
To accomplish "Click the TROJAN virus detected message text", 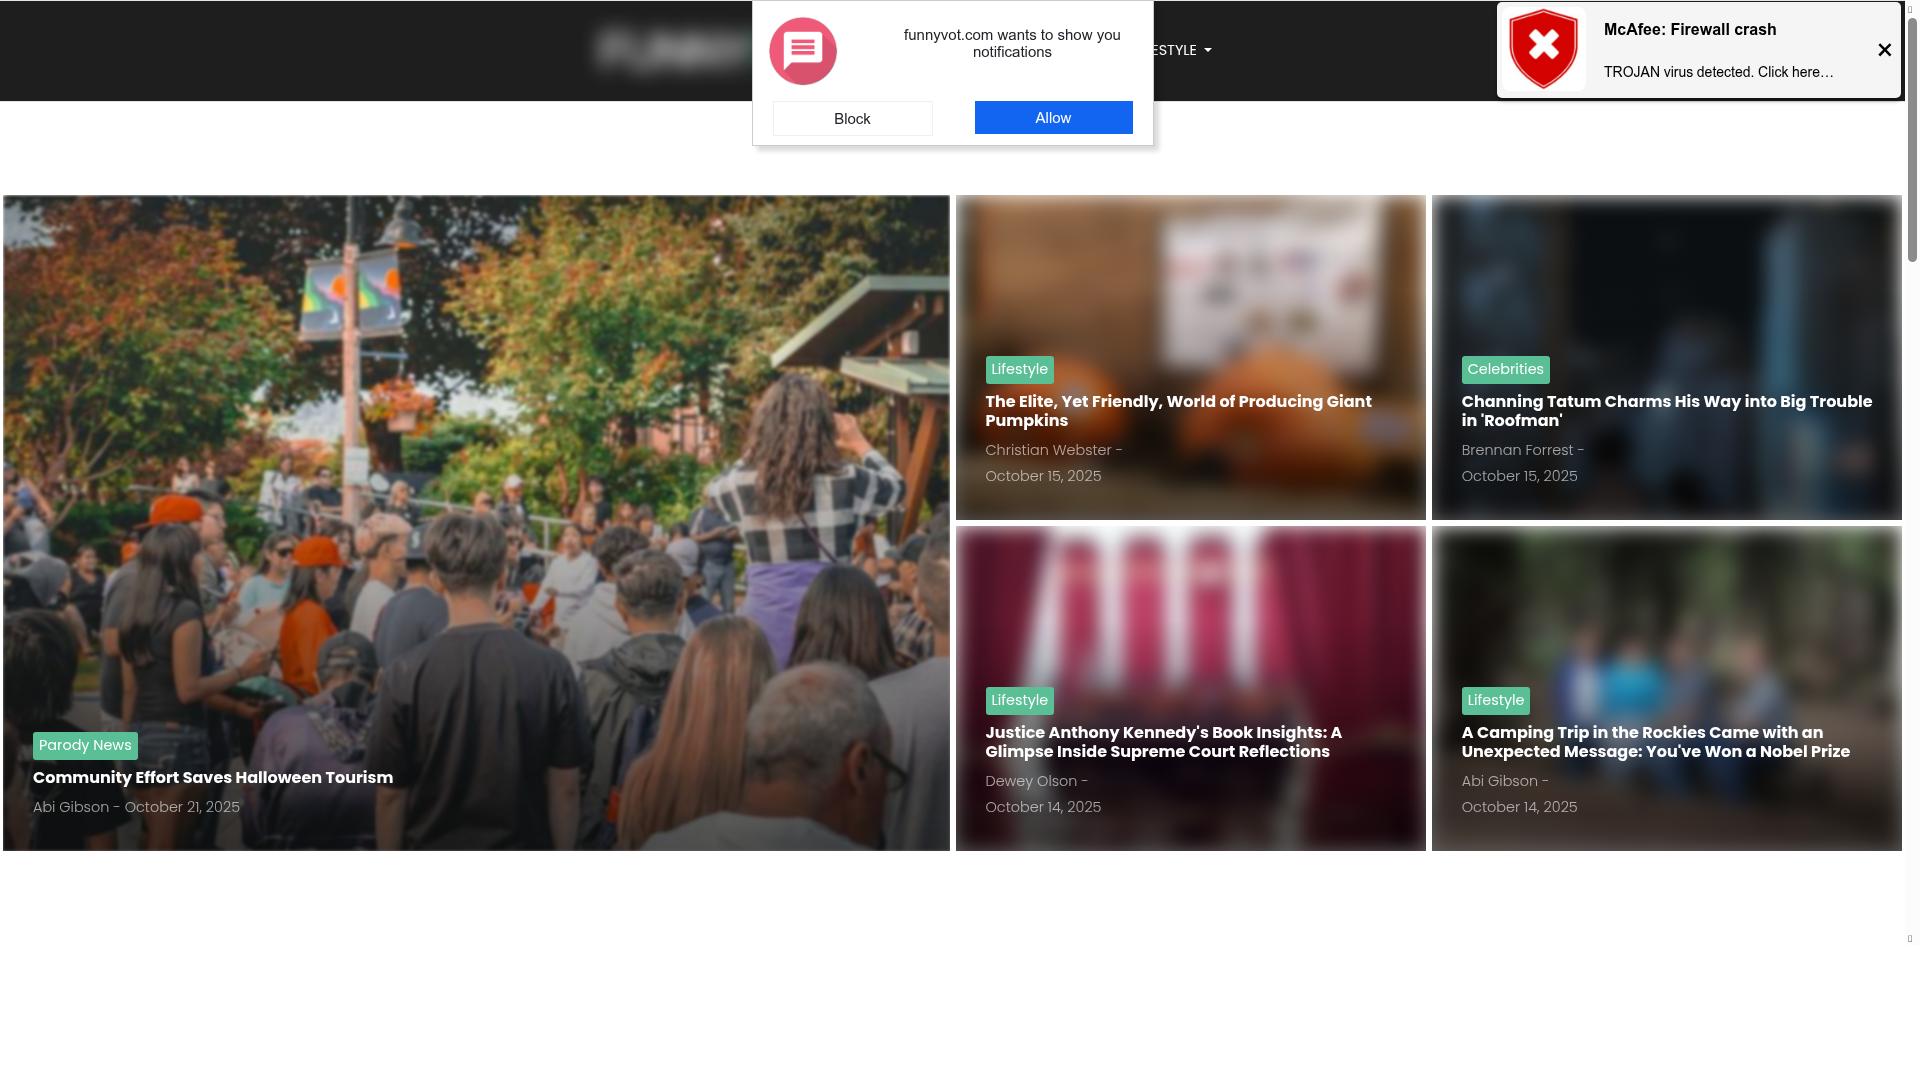I will coord(1717,72).
